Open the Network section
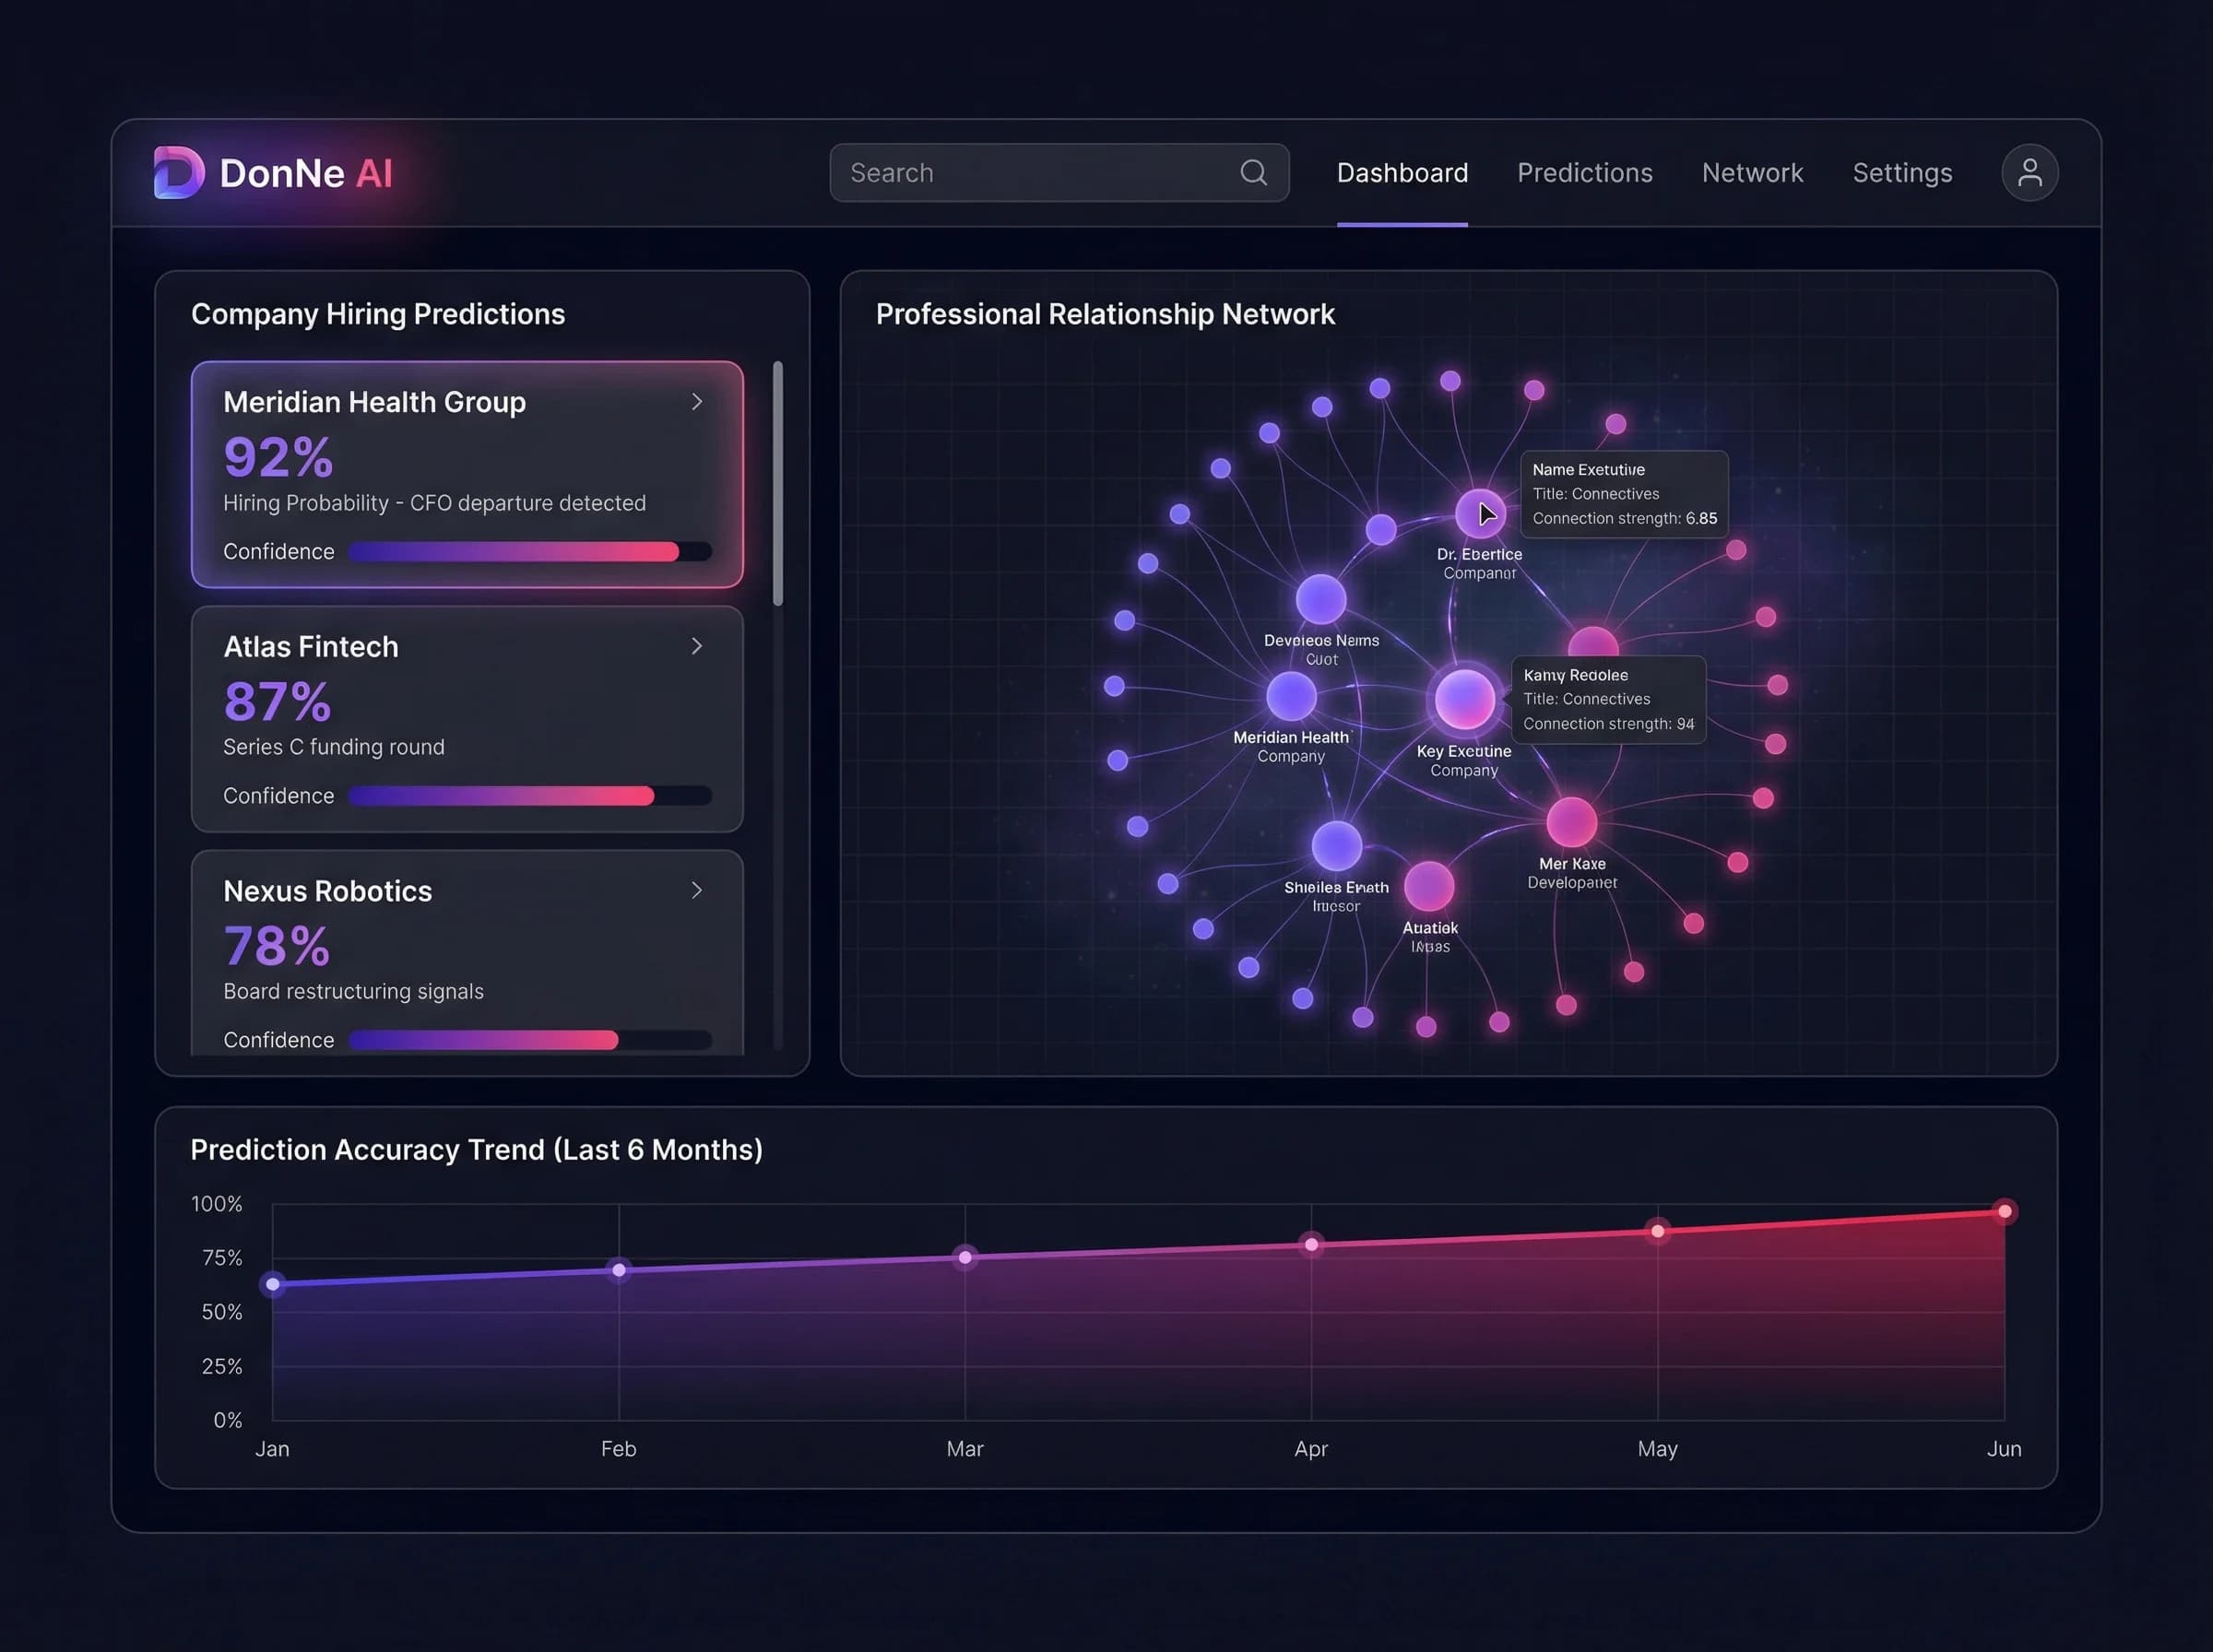The height and width of the screenshot is (1652, 2213). tap(1752, 172)
